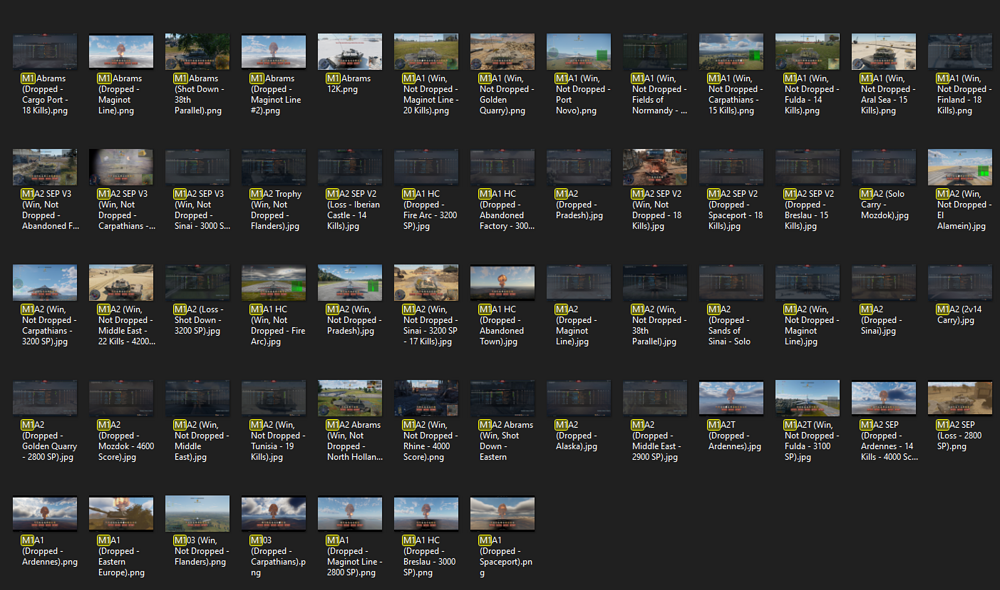Select the M1A2 (Dropped - Pradesh).jpg thumbnail
The image size is (1000, 590).
(578, 167)
